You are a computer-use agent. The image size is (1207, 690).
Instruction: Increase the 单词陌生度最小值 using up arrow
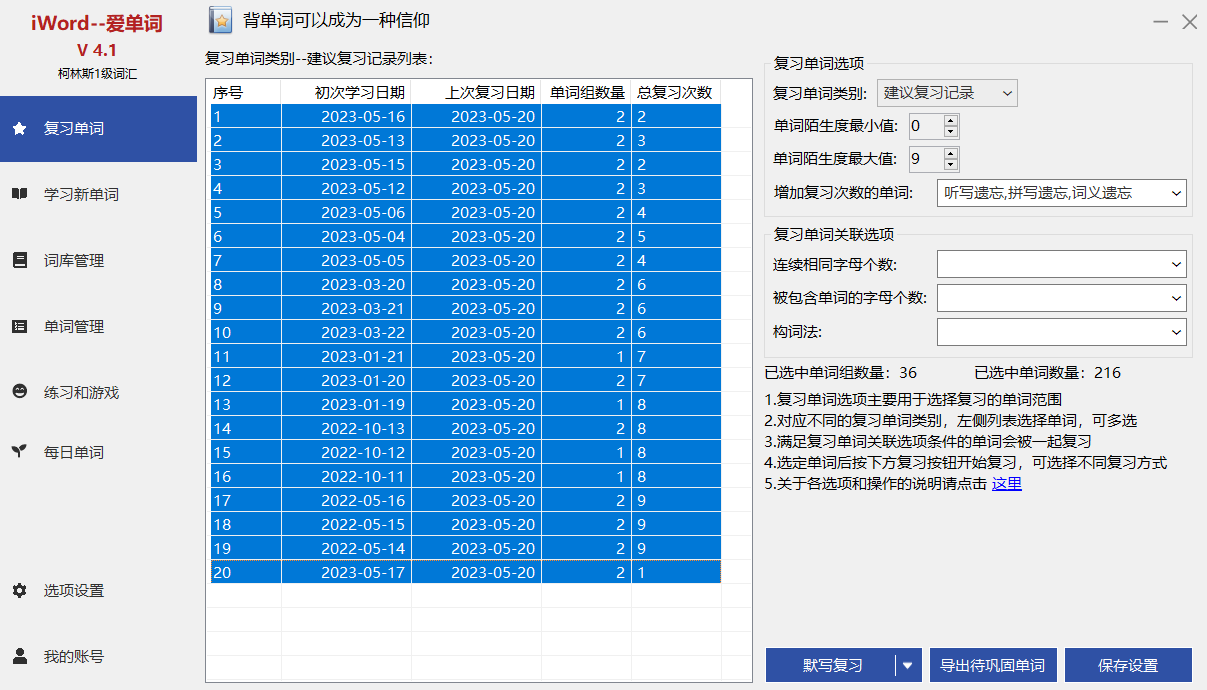pyautogui.click(x=950, y=121)
